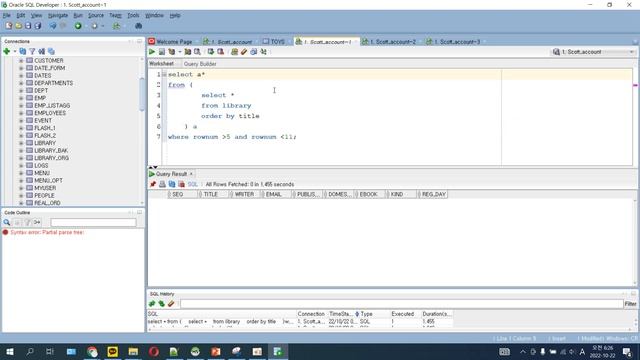Close the Query Result tab
Image resolution: width=640 pixels, height=360 pixels.
click(191, 174)
